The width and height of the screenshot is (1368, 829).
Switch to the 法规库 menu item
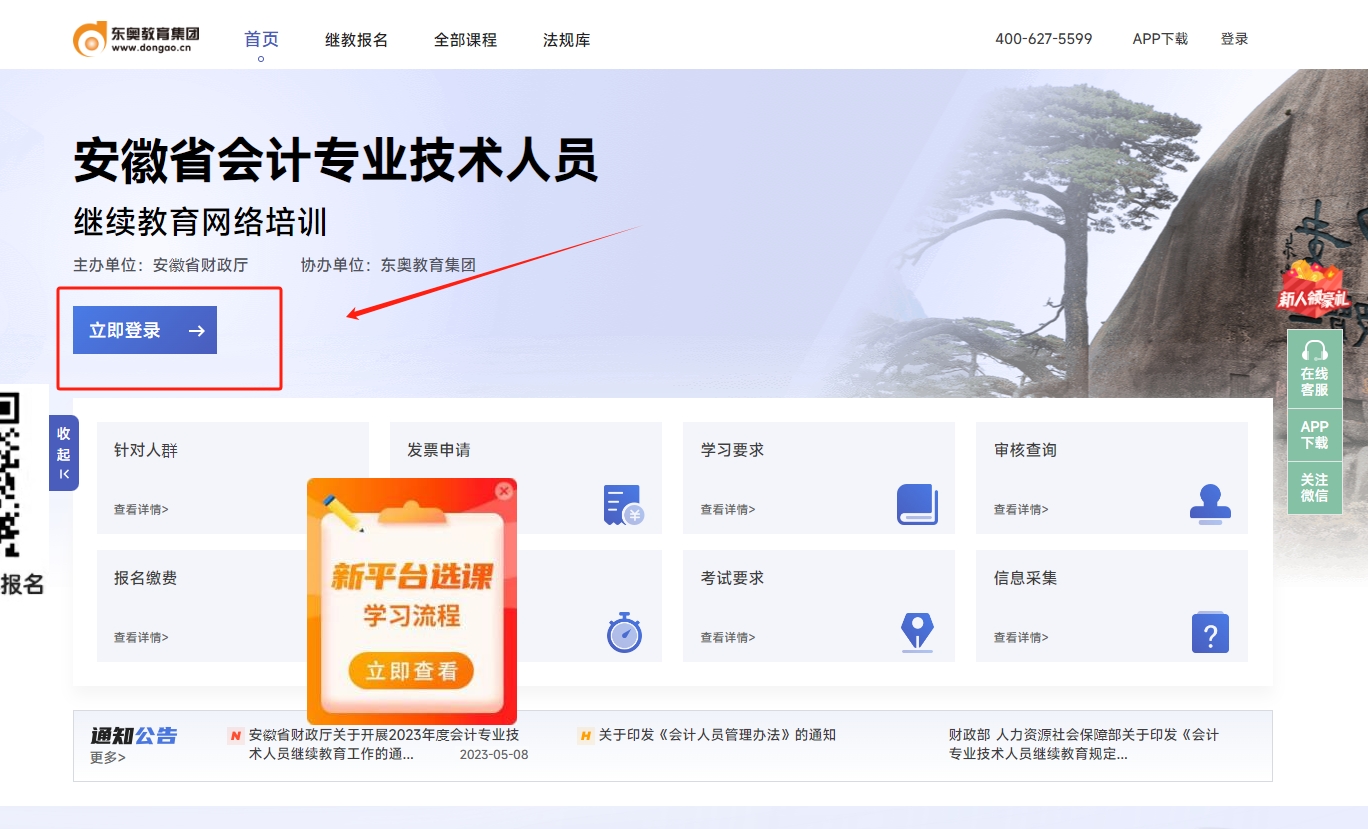point(566,39)
